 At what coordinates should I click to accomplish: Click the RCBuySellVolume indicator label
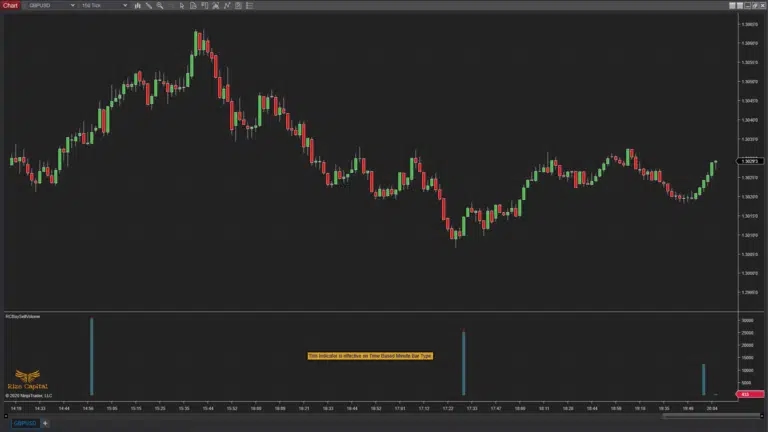(21, 316)
